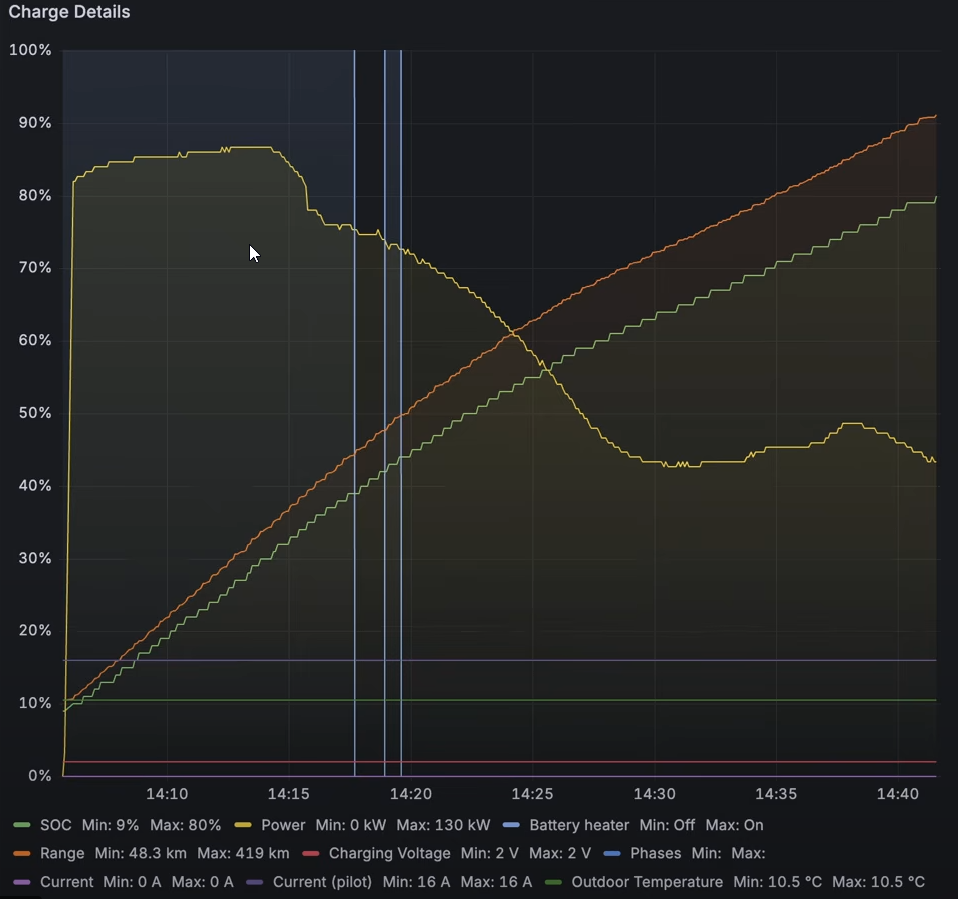Toggle the Battery heater legend label

pos(580,825)
